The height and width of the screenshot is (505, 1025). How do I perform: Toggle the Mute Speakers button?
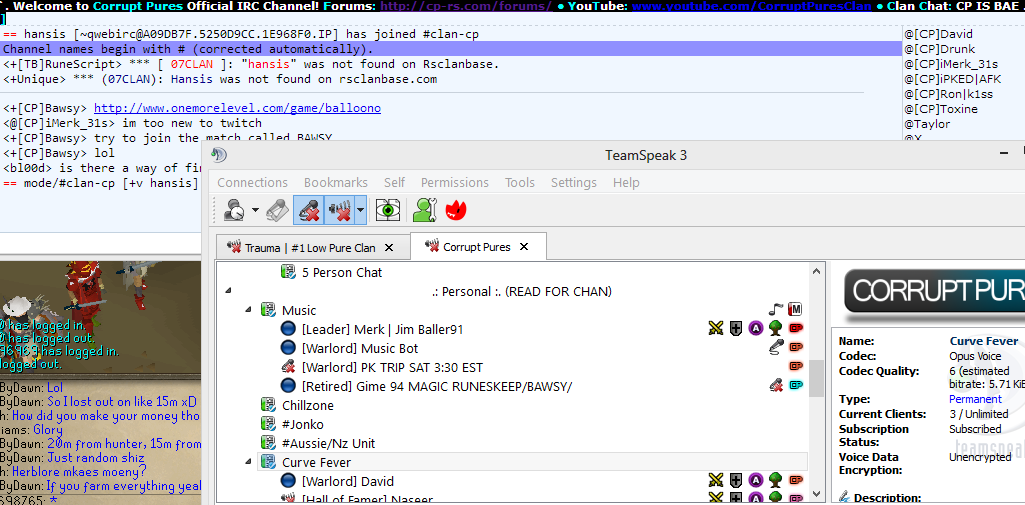click(338, 210)
